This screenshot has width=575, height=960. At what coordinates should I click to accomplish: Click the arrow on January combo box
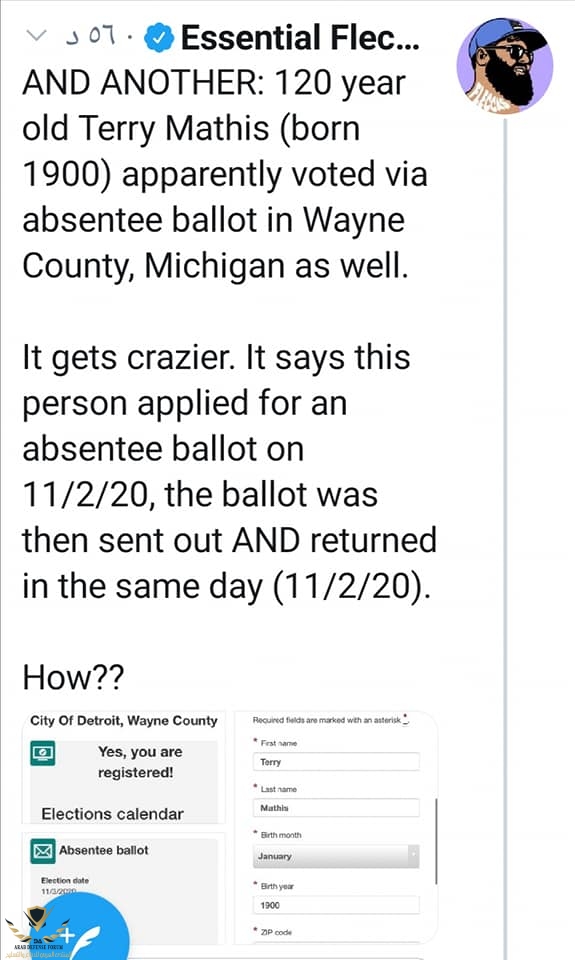click(414, 856)
